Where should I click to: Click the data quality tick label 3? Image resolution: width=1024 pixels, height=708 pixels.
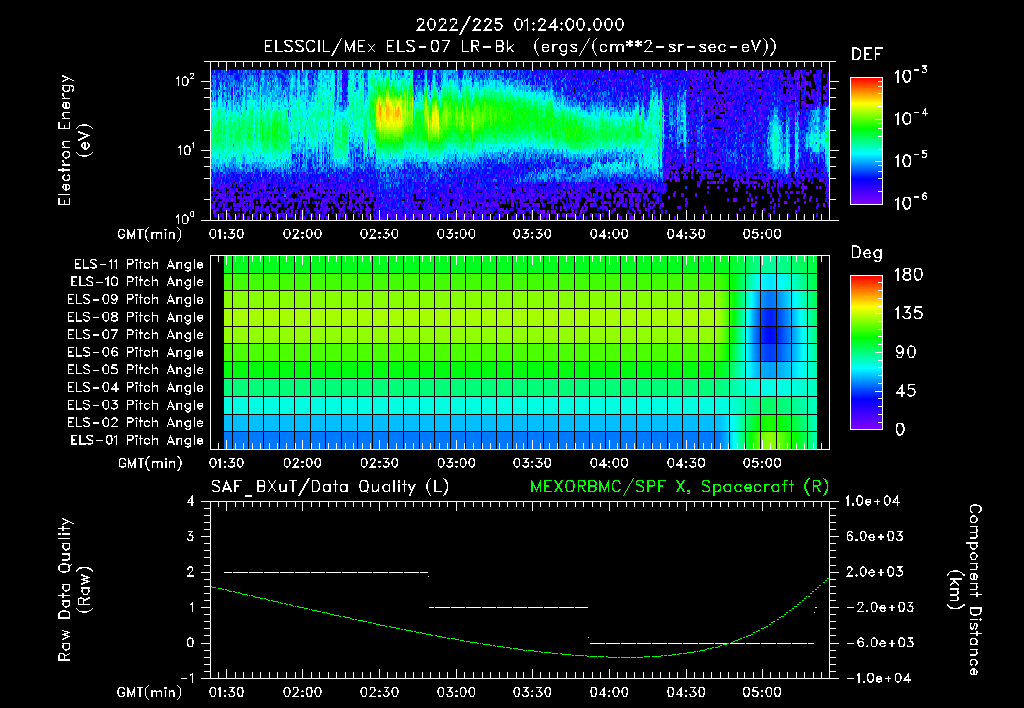(191, 537)
